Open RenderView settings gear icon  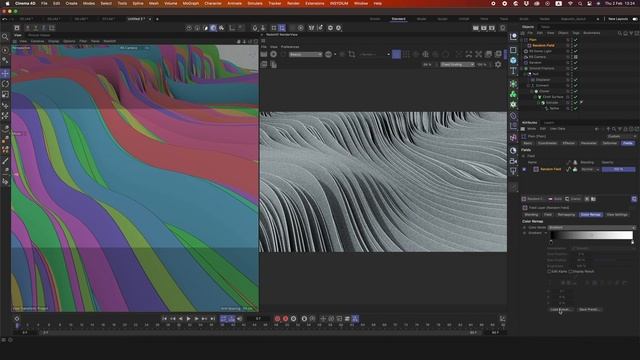click(x=498, y=64)
